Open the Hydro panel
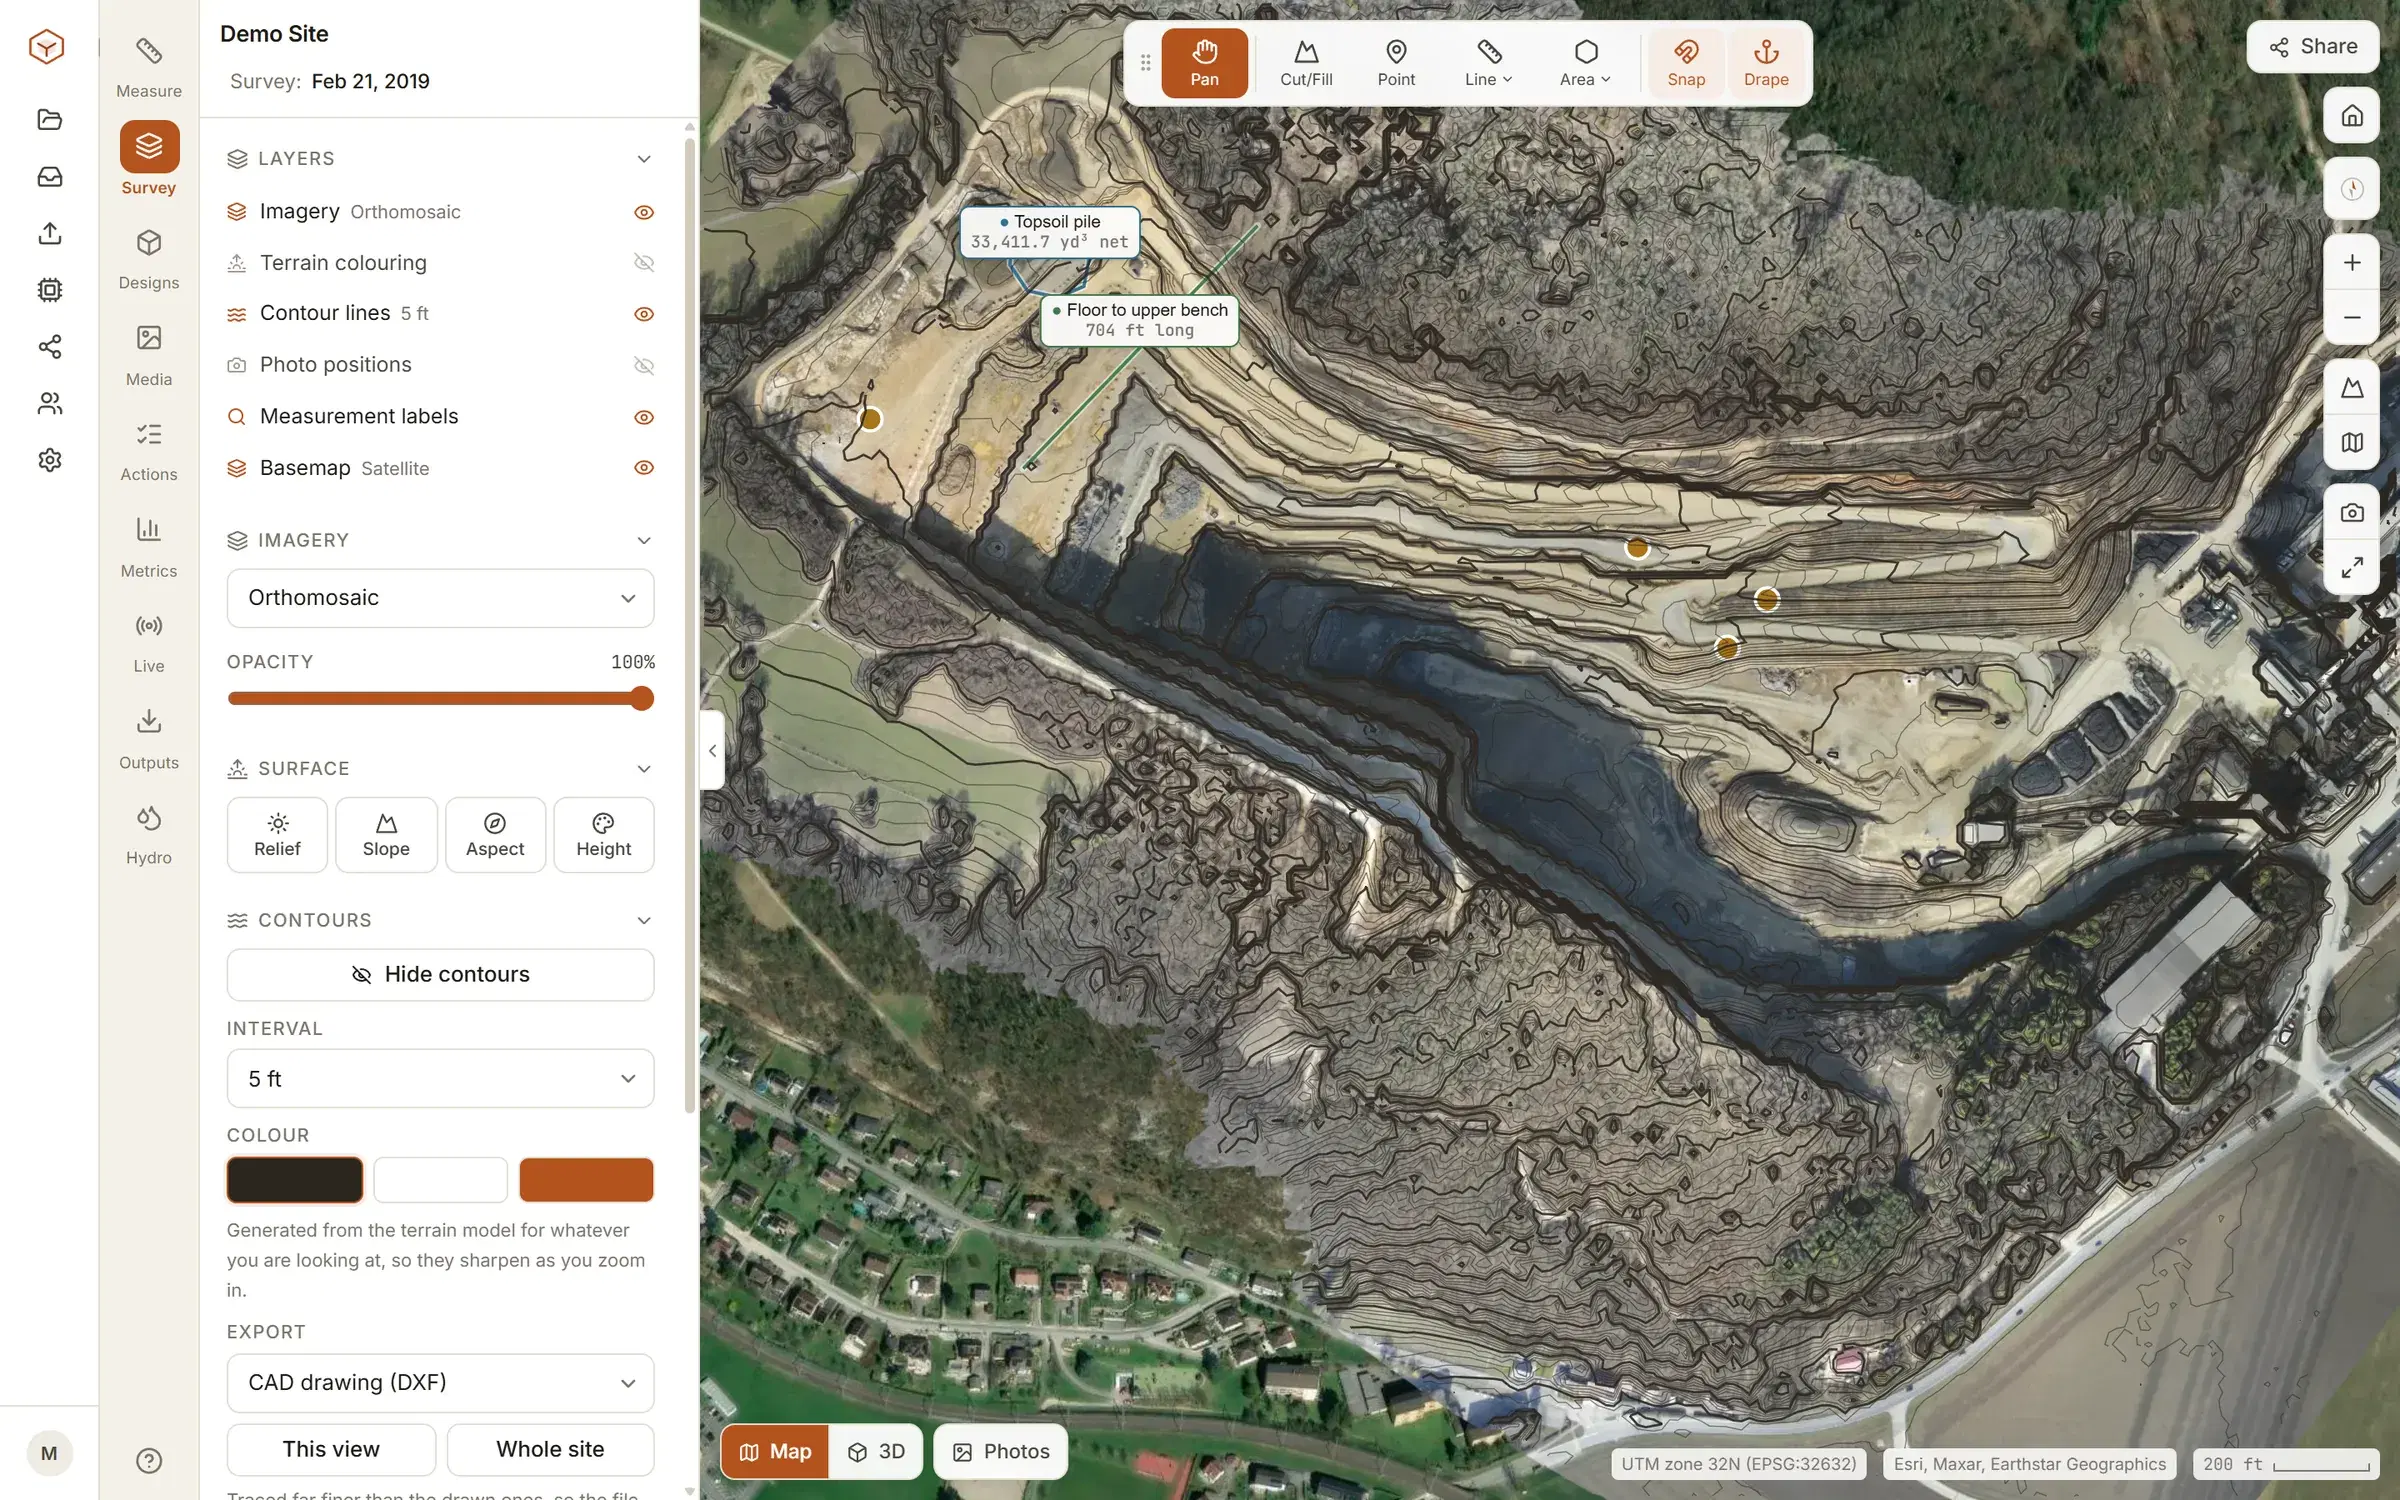 pos(149,835)
